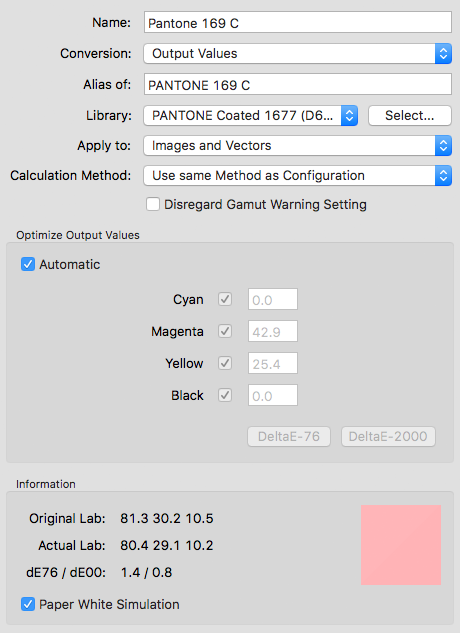Click the DeltaE-2000 button
The image size is (460, 633).
(x=388, y=436)
